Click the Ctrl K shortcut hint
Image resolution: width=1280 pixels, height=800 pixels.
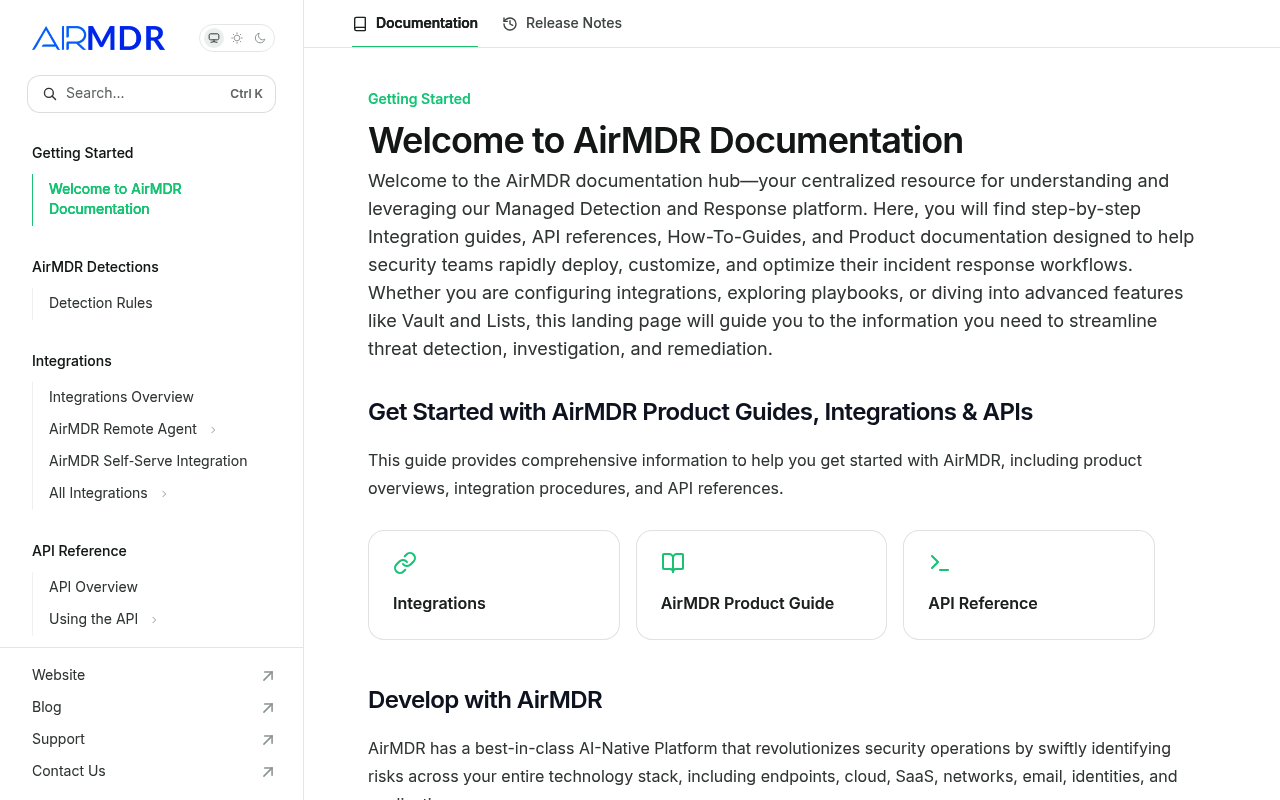pos(246,94)
